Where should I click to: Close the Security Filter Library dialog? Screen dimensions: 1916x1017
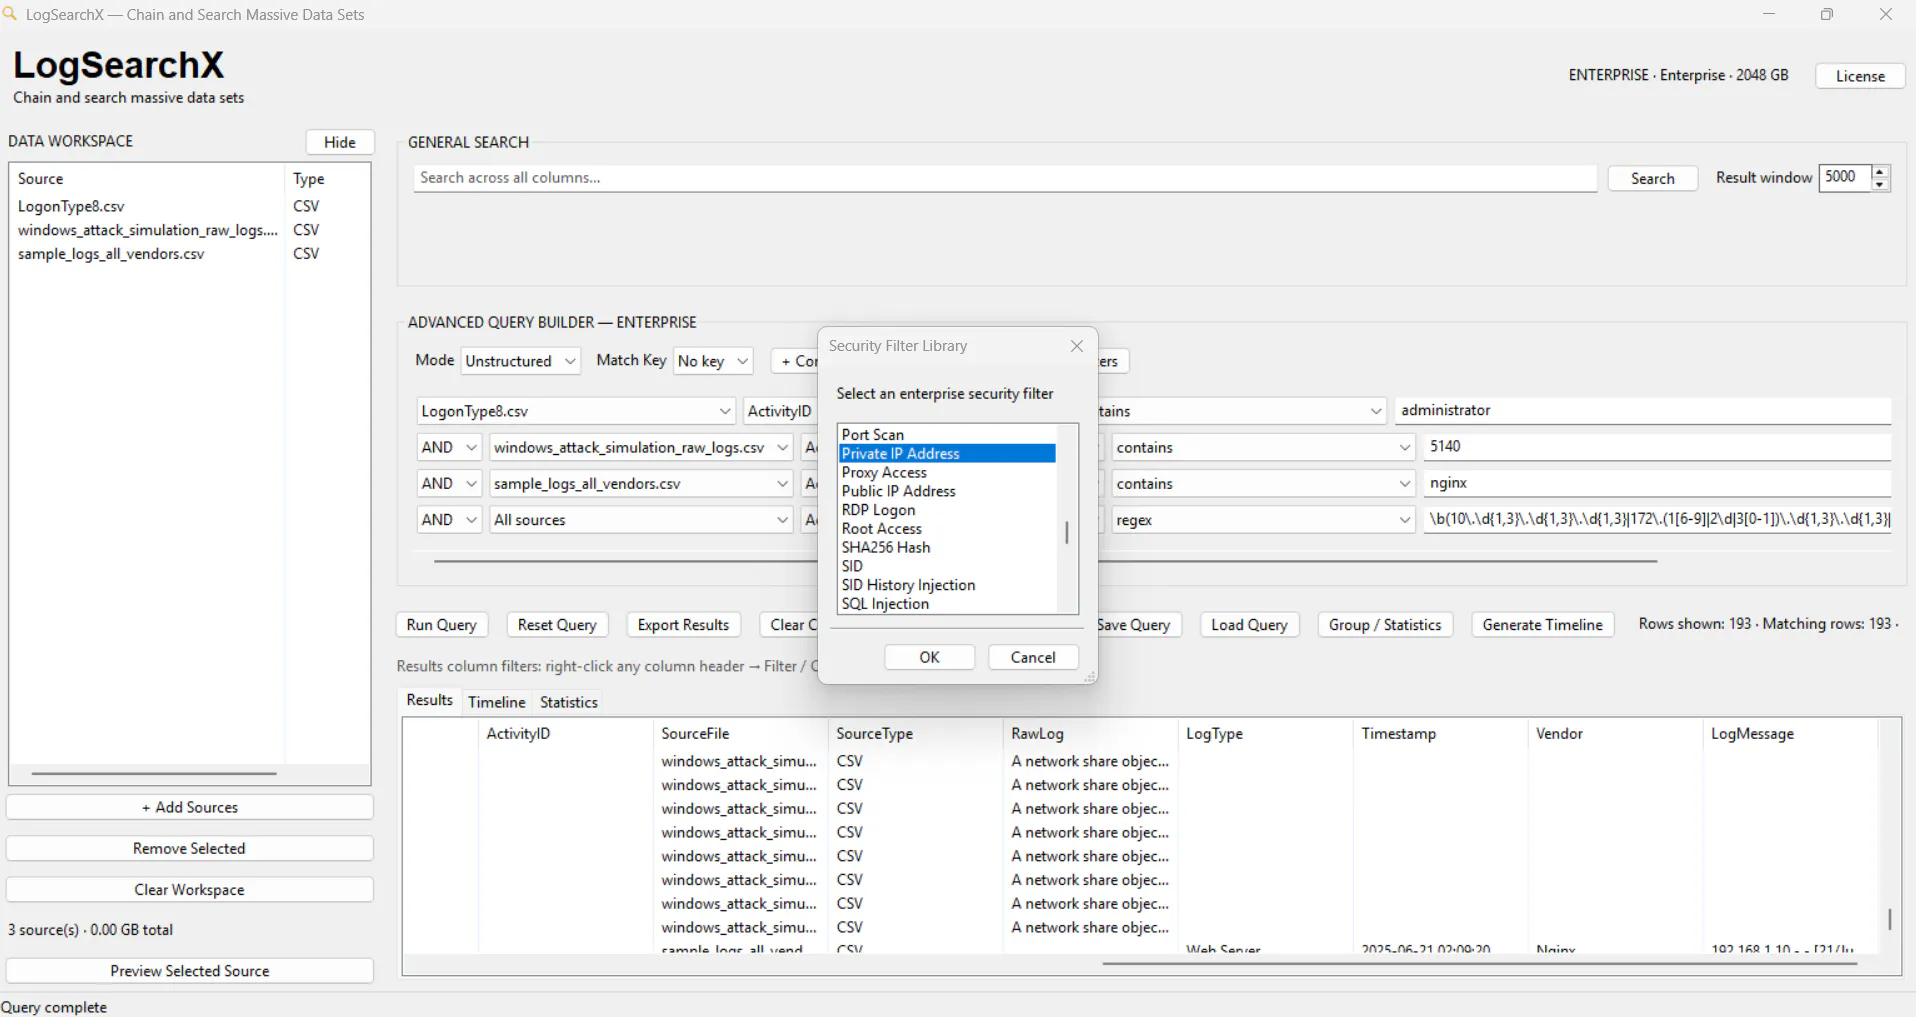[1076, 346]
